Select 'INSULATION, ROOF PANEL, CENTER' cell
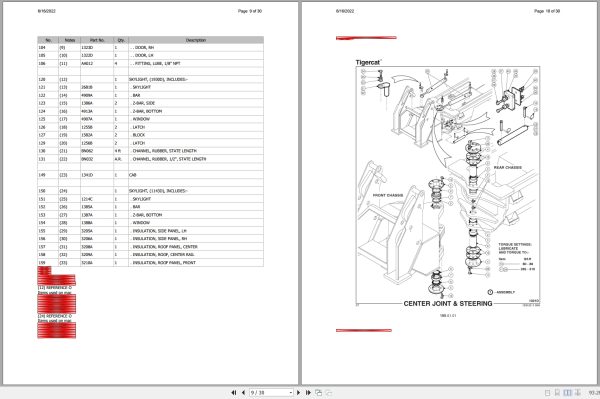 (196, 247)
